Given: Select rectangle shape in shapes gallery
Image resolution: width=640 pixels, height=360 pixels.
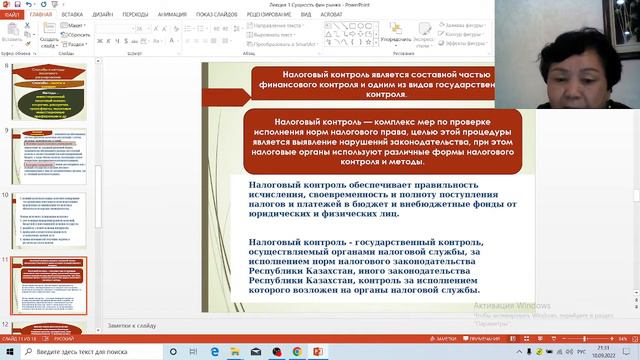Looking at the screenshot, I should (352, 26).
